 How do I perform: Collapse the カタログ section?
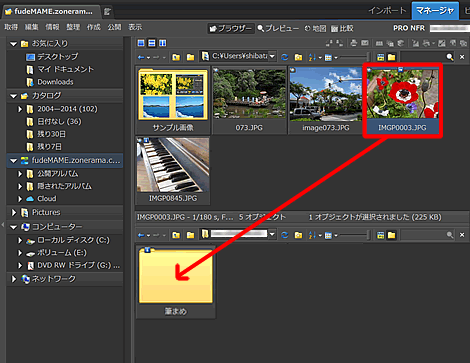click(13, 96)
